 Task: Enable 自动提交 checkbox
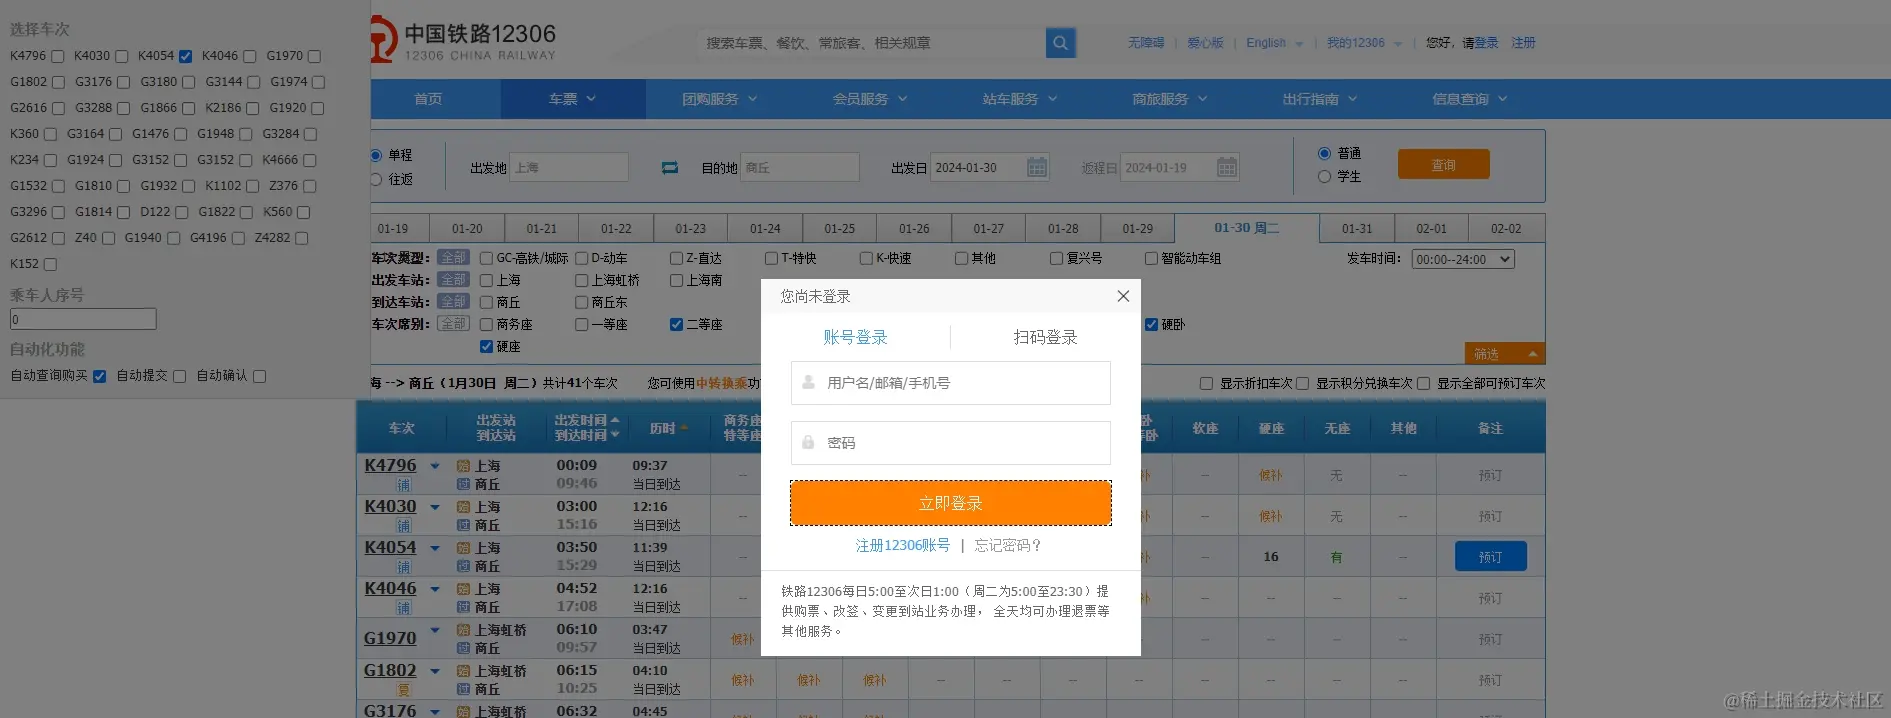179,376
